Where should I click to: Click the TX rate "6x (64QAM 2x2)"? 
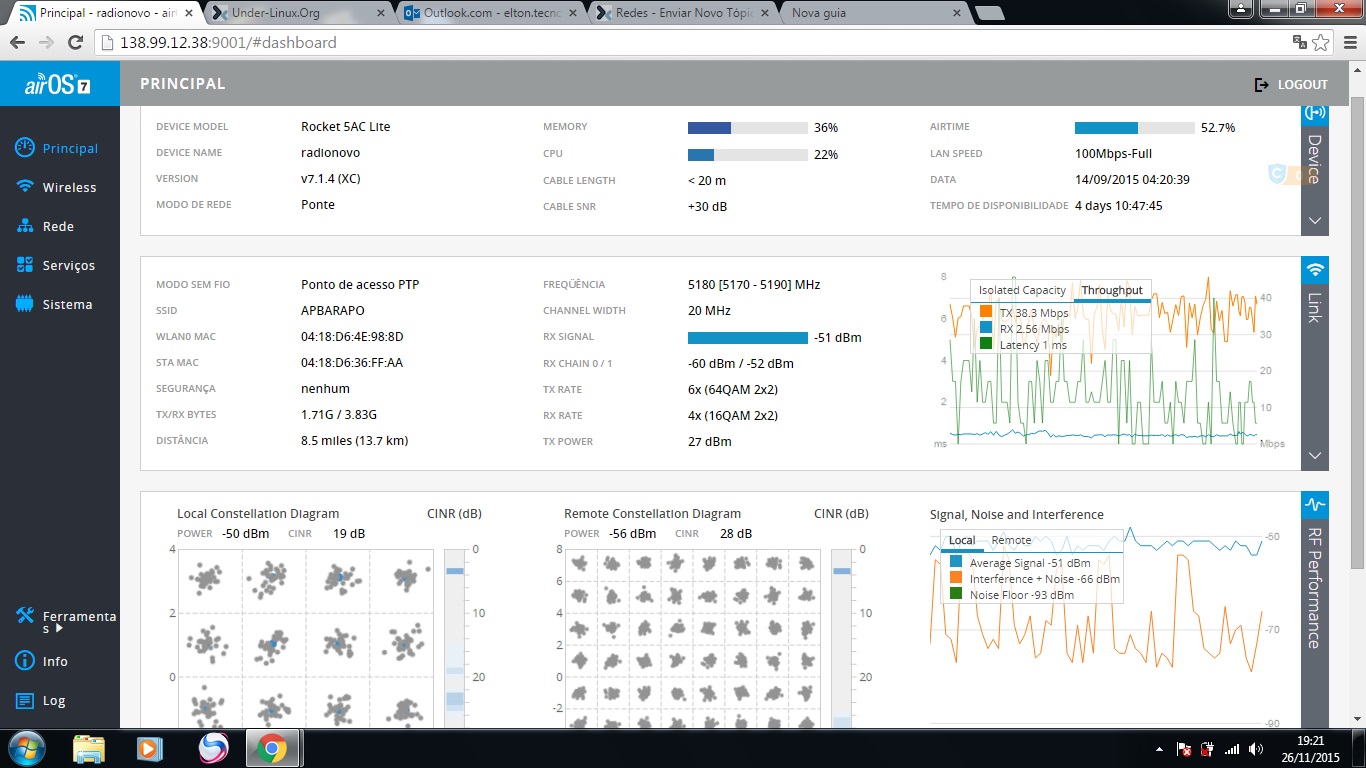pos(733,390)
